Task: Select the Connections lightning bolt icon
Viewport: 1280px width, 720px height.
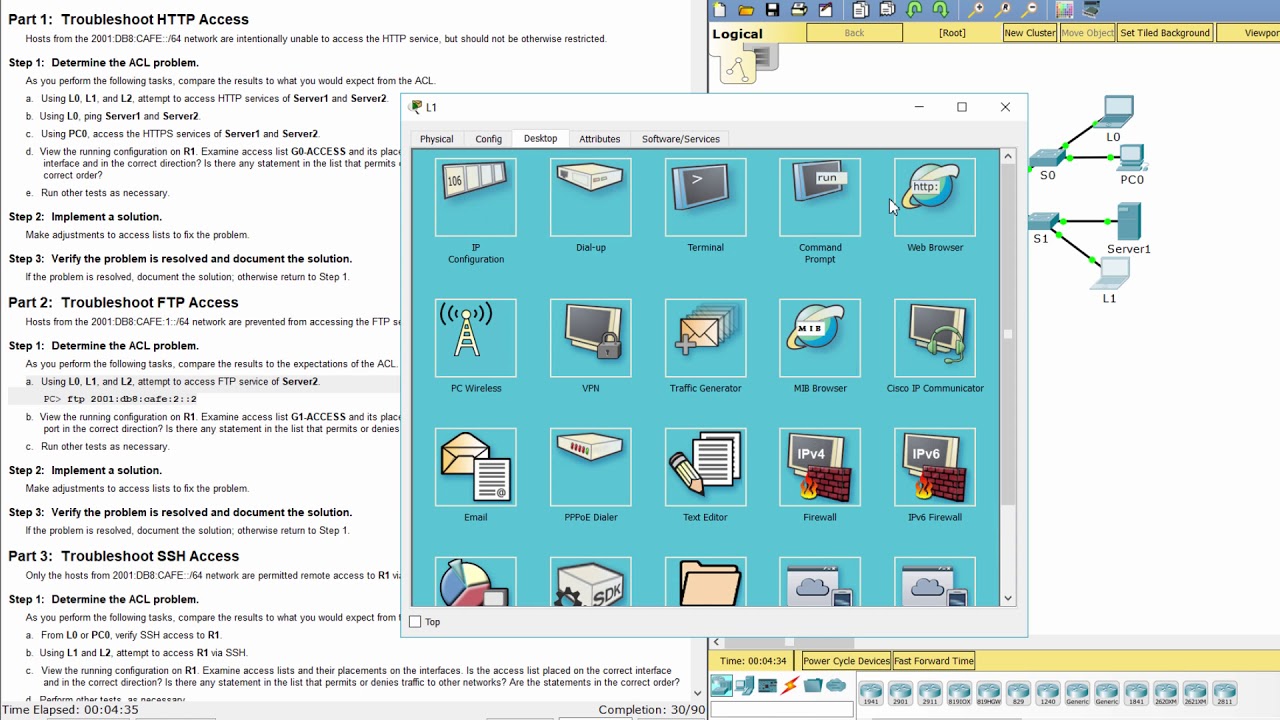Action: pos(791,686)
